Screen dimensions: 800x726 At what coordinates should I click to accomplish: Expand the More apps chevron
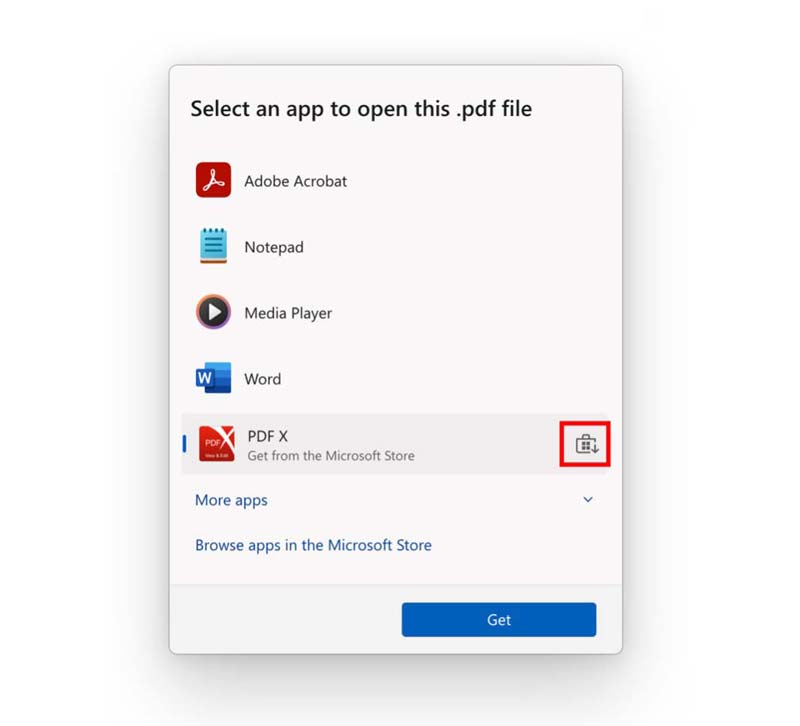click(588, 499)
